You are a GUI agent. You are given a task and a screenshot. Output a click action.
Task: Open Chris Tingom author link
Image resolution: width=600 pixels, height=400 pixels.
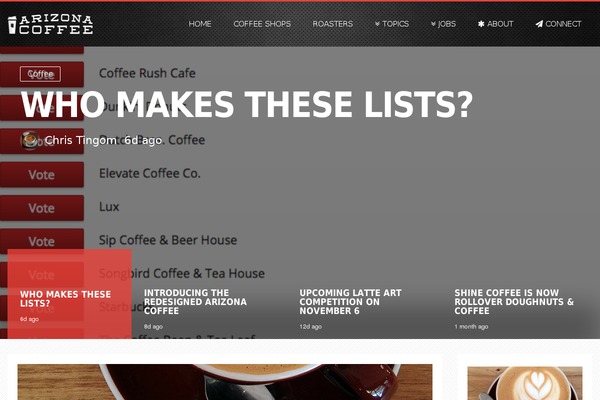pyautogui.click(x=80, y=140)
